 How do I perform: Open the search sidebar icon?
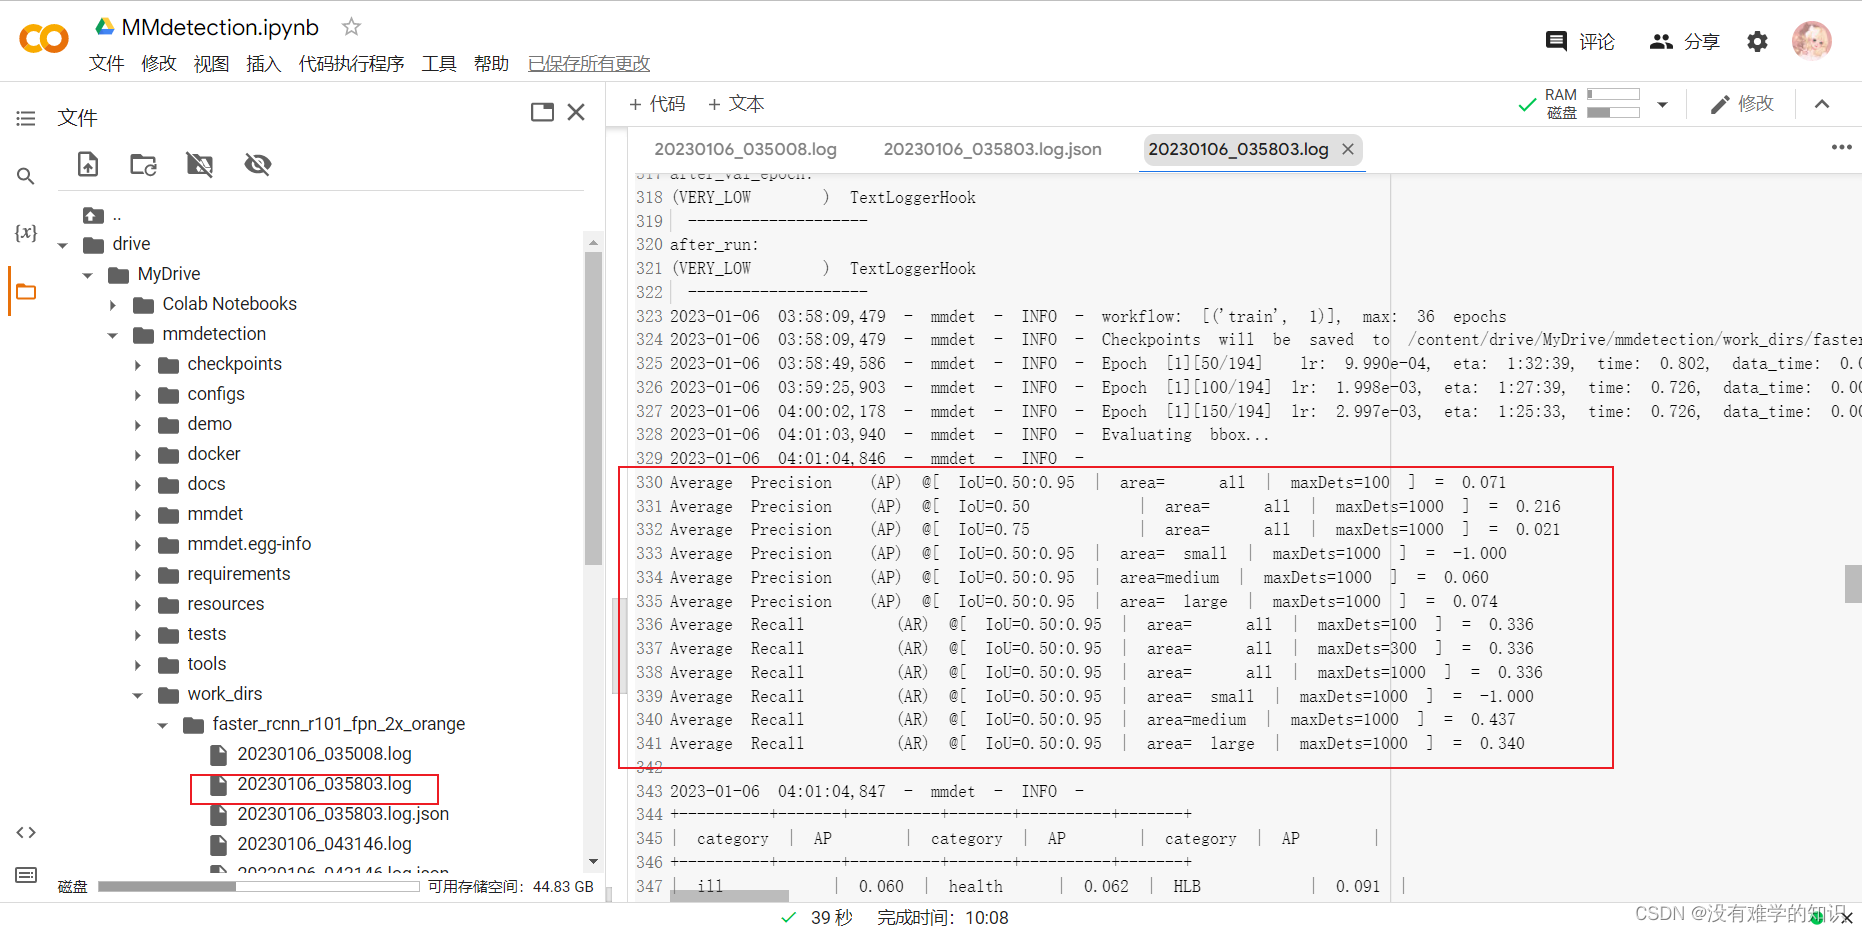pos(26,176)
